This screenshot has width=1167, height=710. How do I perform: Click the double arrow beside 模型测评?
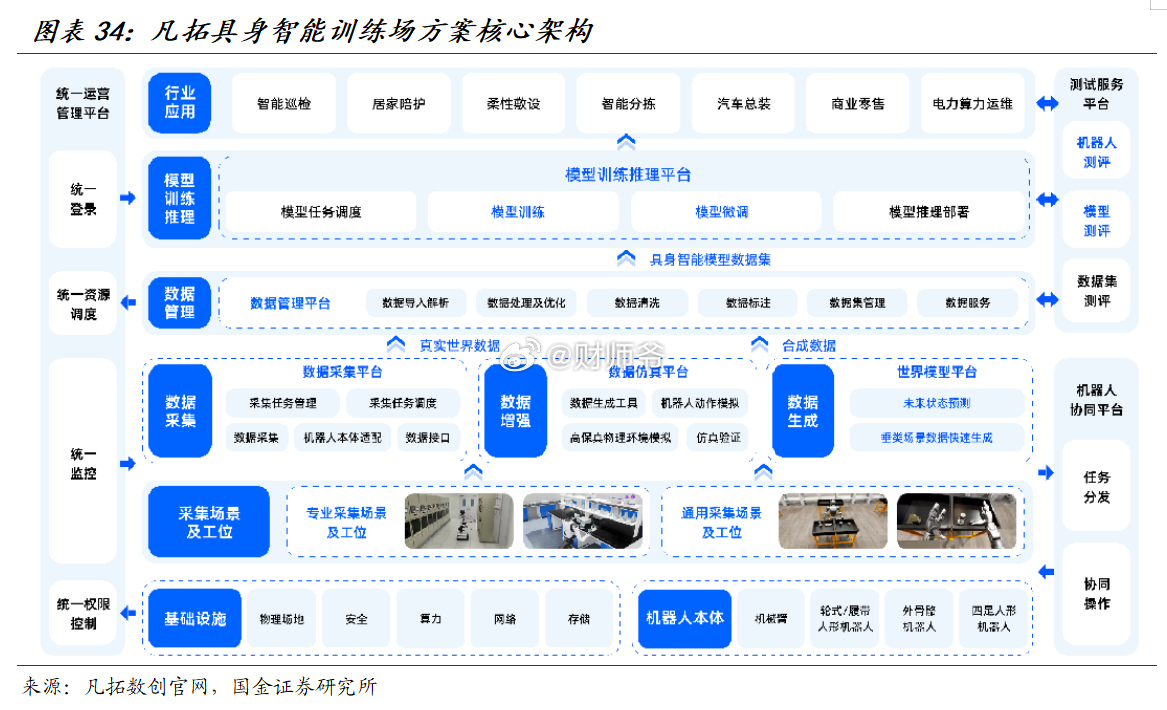coord(1047,199)
